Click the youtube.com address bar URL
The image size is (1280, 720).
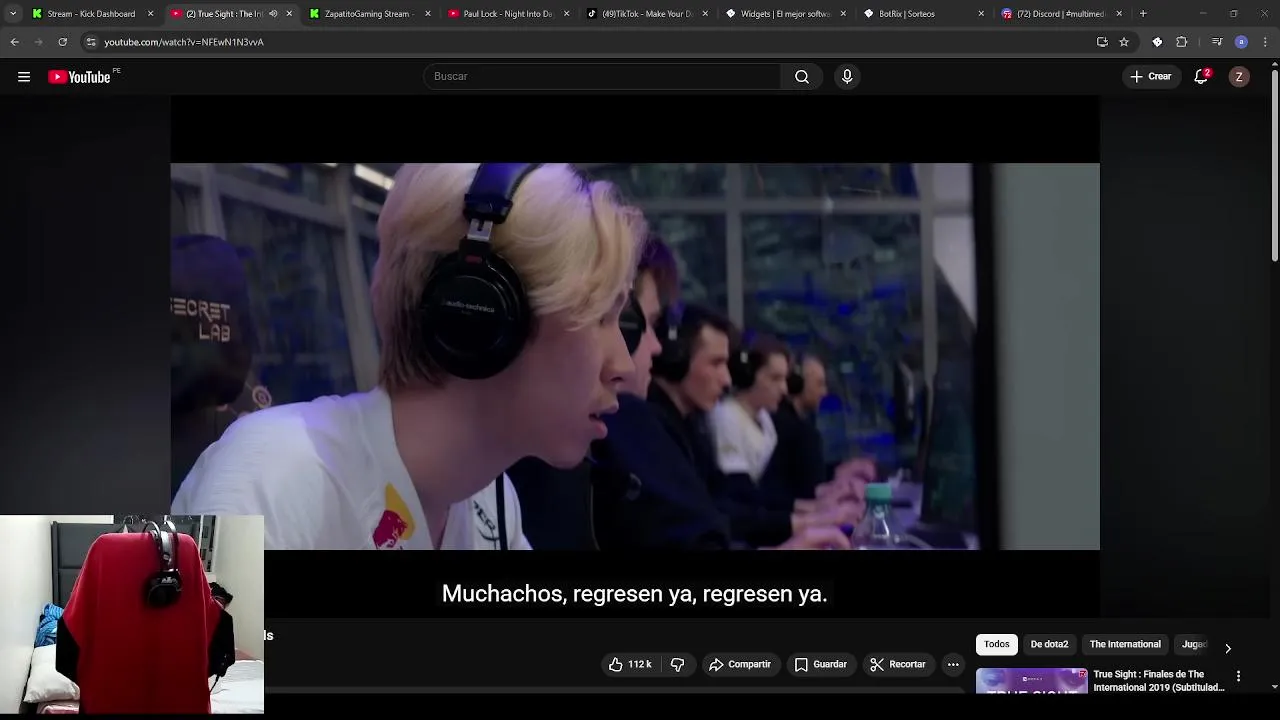click(x=184, y=42)
